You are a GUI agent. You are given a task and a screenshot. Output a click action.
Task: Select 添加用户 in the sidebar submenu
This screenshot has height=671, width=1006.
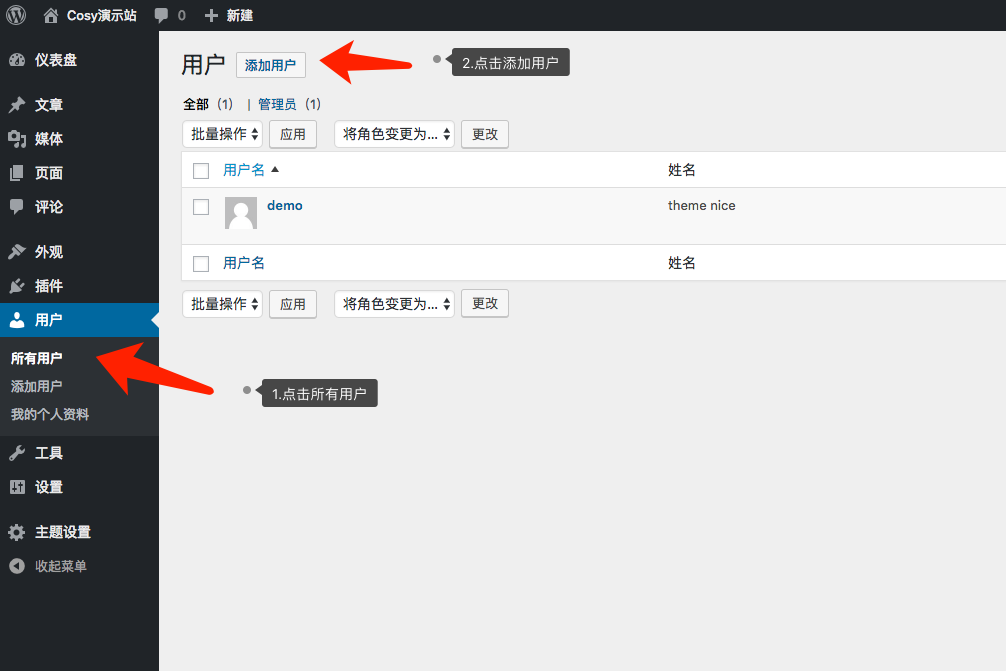coord(37,386)
